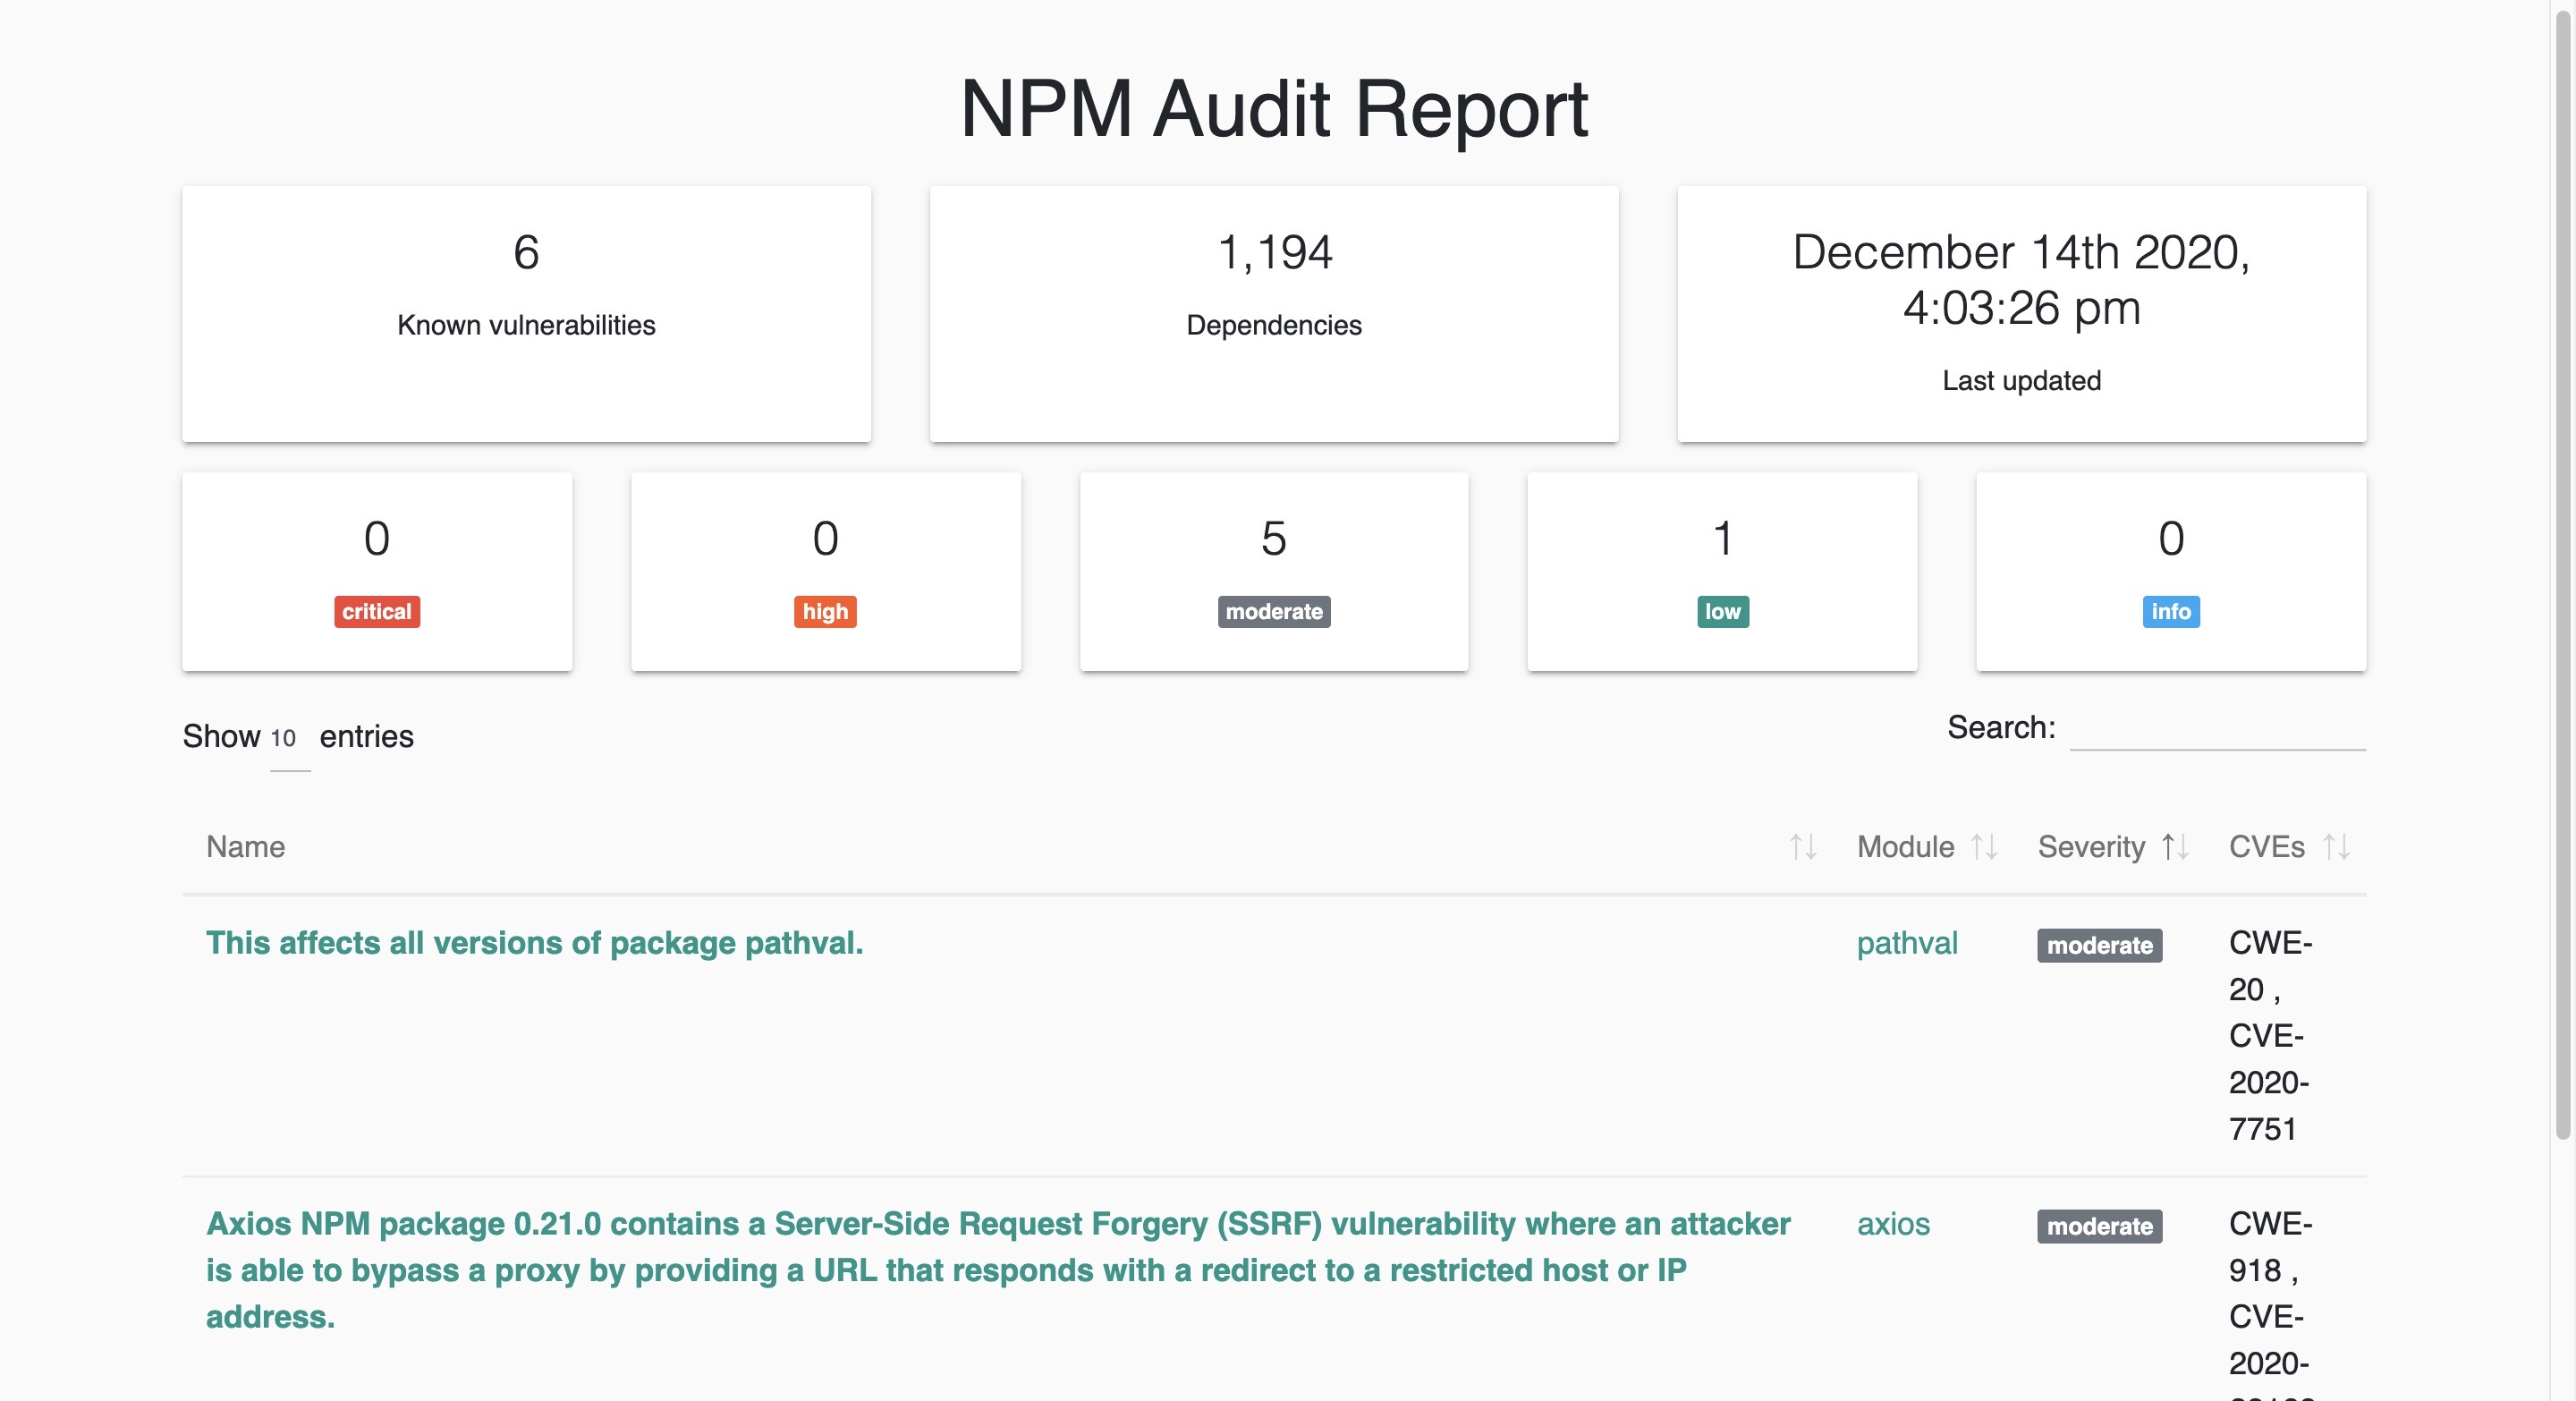This screenshot has height=1401, width=2576.
Task: Sort by Name column arrows icon
Action: pyautogui.click(x=1802, y=847)
